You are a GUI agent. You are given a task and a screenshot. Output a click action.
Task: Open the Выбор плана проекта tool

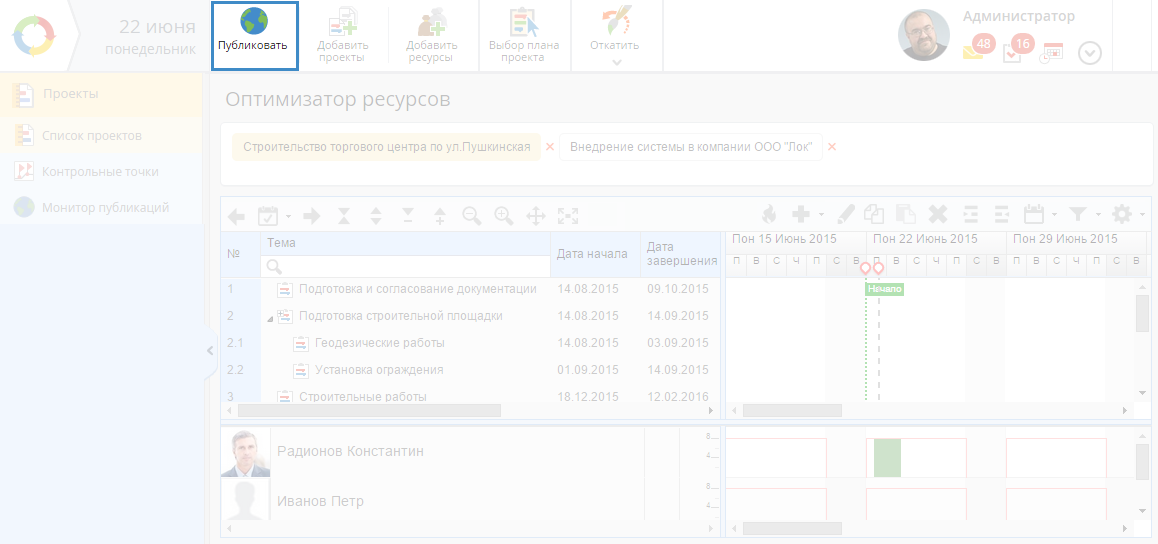523,35
